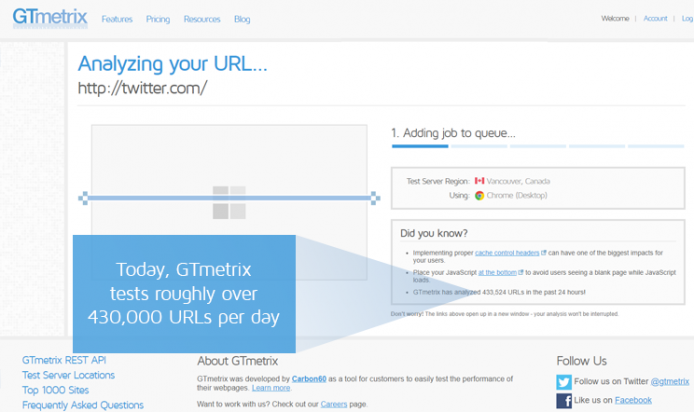View the Top 1000 Sites
Viewport: 694px width, 412px height.
(55, 390)
